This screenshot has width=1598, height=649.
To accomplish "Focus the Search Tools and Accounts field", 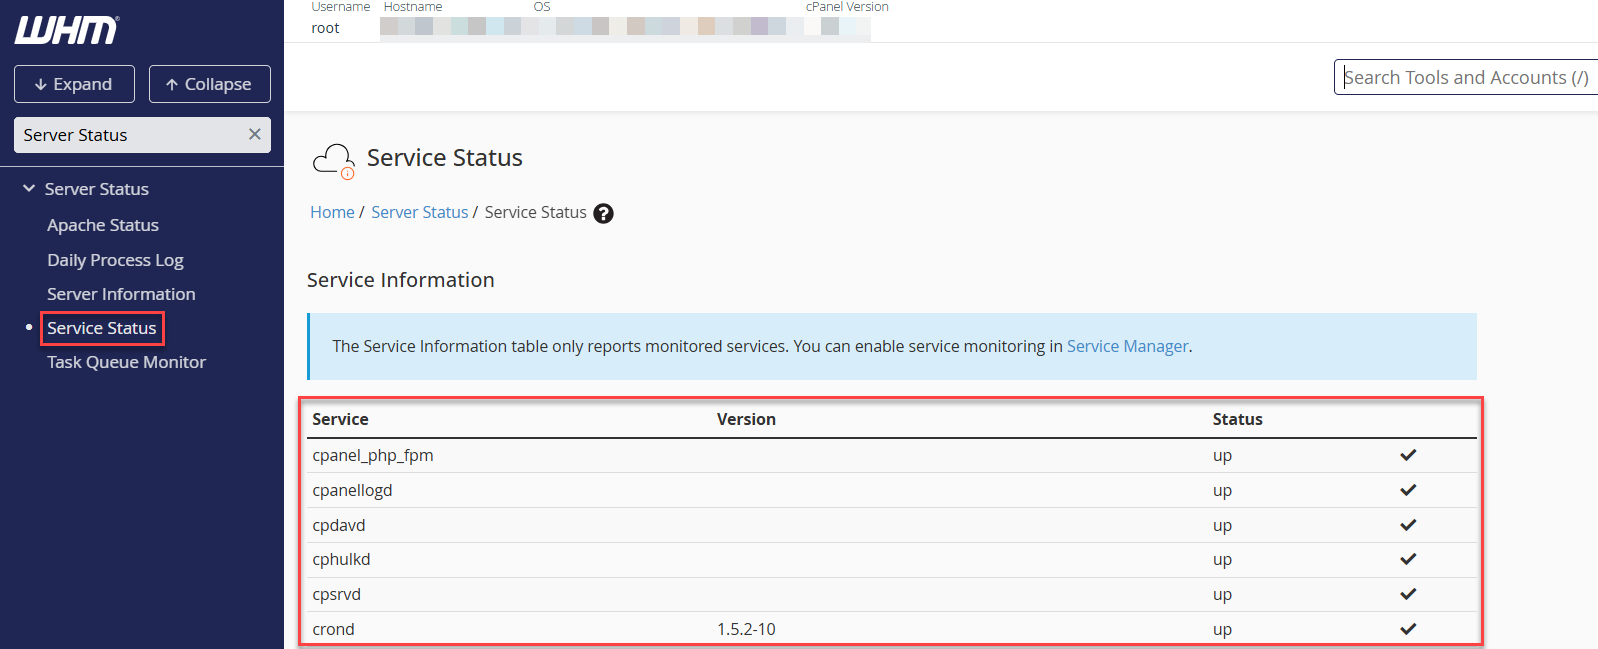I will (1465, 78).
